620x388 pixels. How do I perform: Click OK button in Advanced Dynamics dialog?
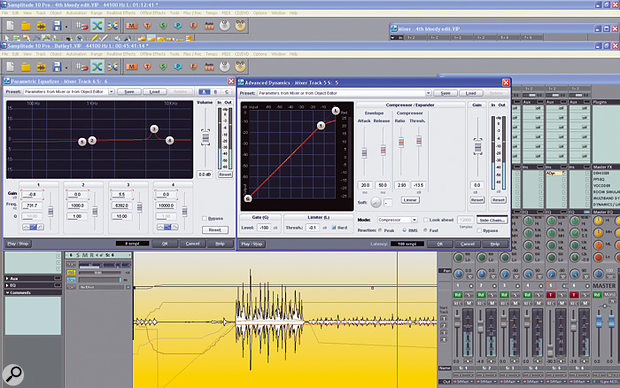[x=439, y=244]
